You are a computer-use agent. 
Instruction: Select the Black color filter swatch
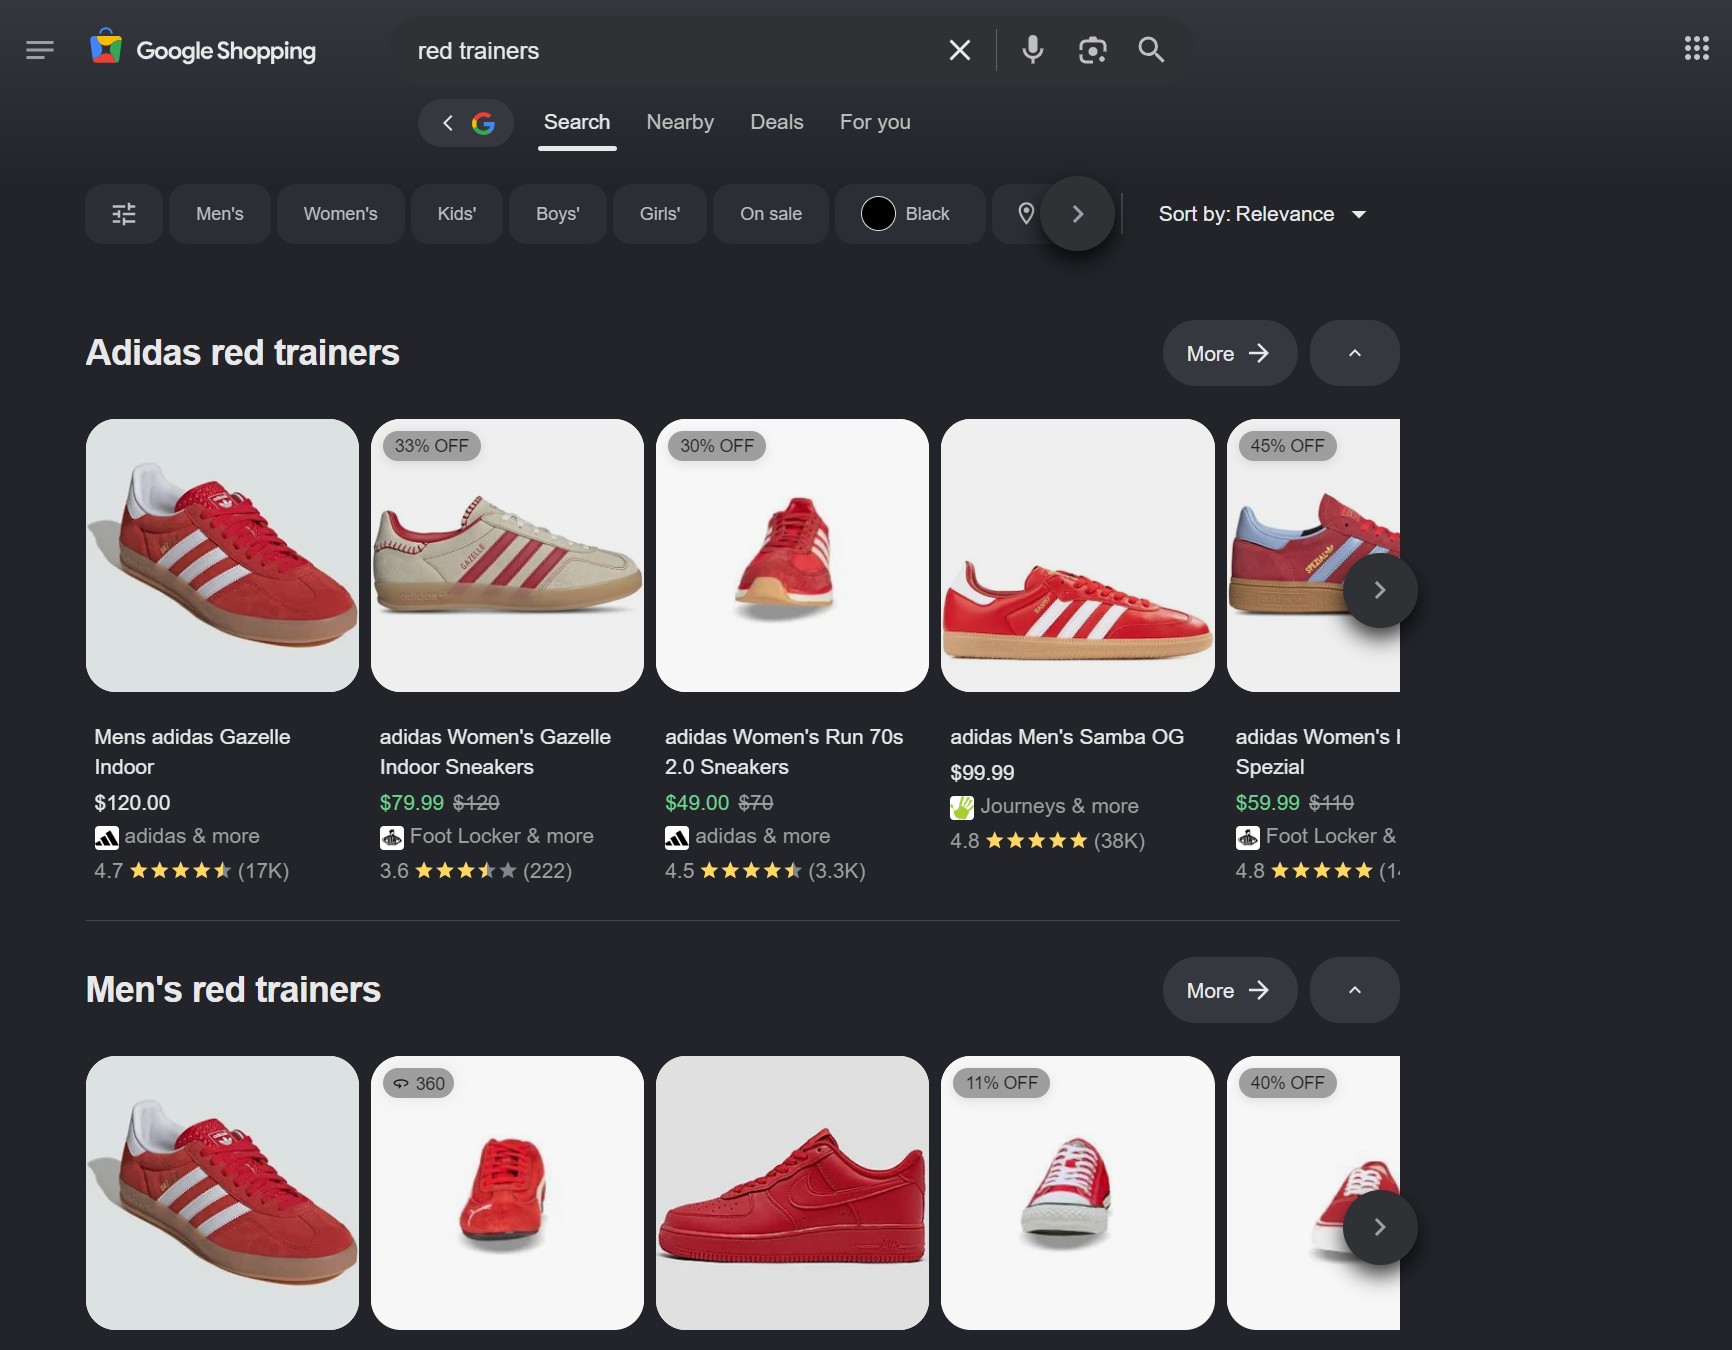point(878,214)
